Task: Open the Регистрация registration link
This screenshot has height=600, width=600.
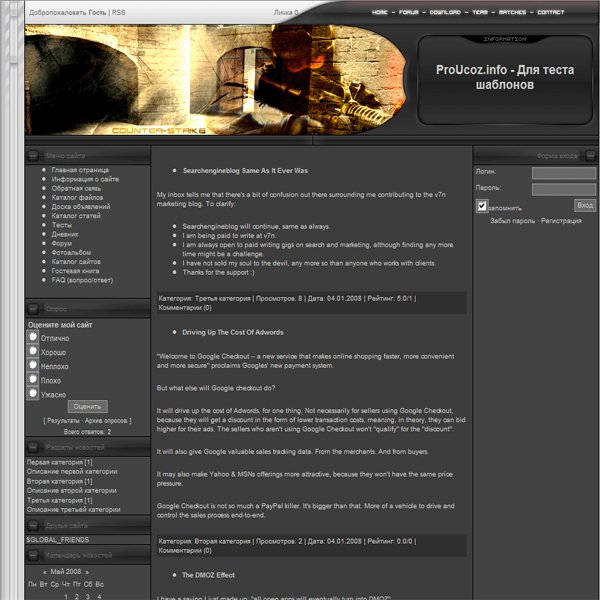Action: pyautogui.click(x=568, y=221)
